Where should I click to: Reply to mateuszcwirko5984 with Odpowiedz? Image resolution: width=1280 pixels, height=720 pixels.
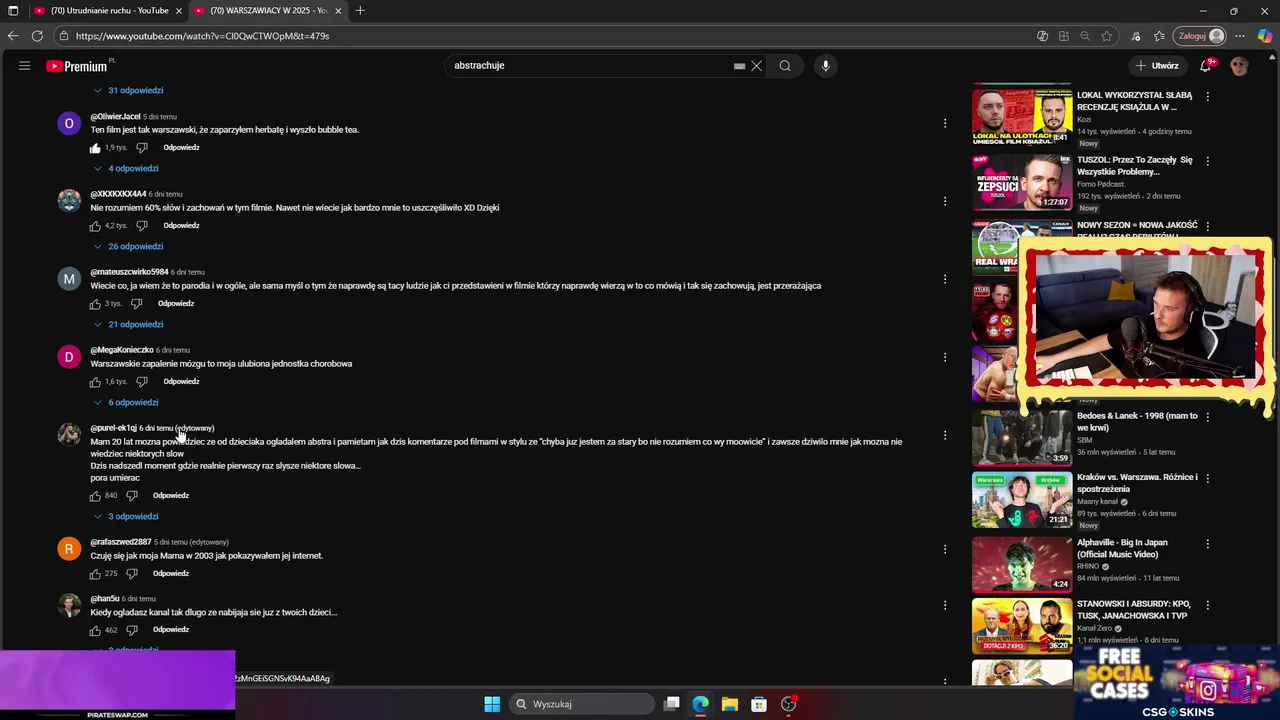click(176, 304)
